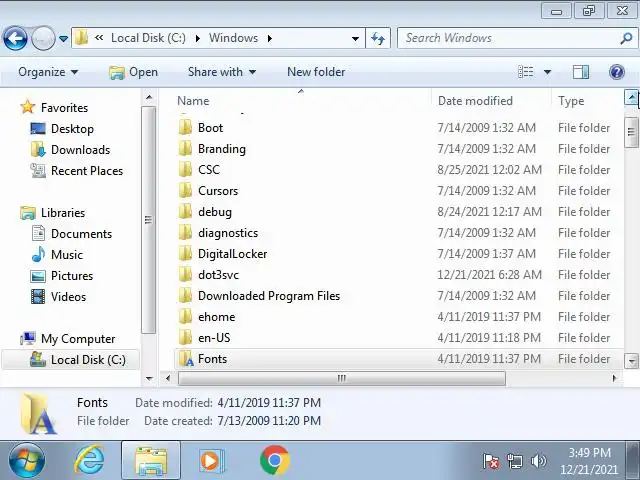
Task: Open Help with the question mark icon
Action: tap(617, 72)
